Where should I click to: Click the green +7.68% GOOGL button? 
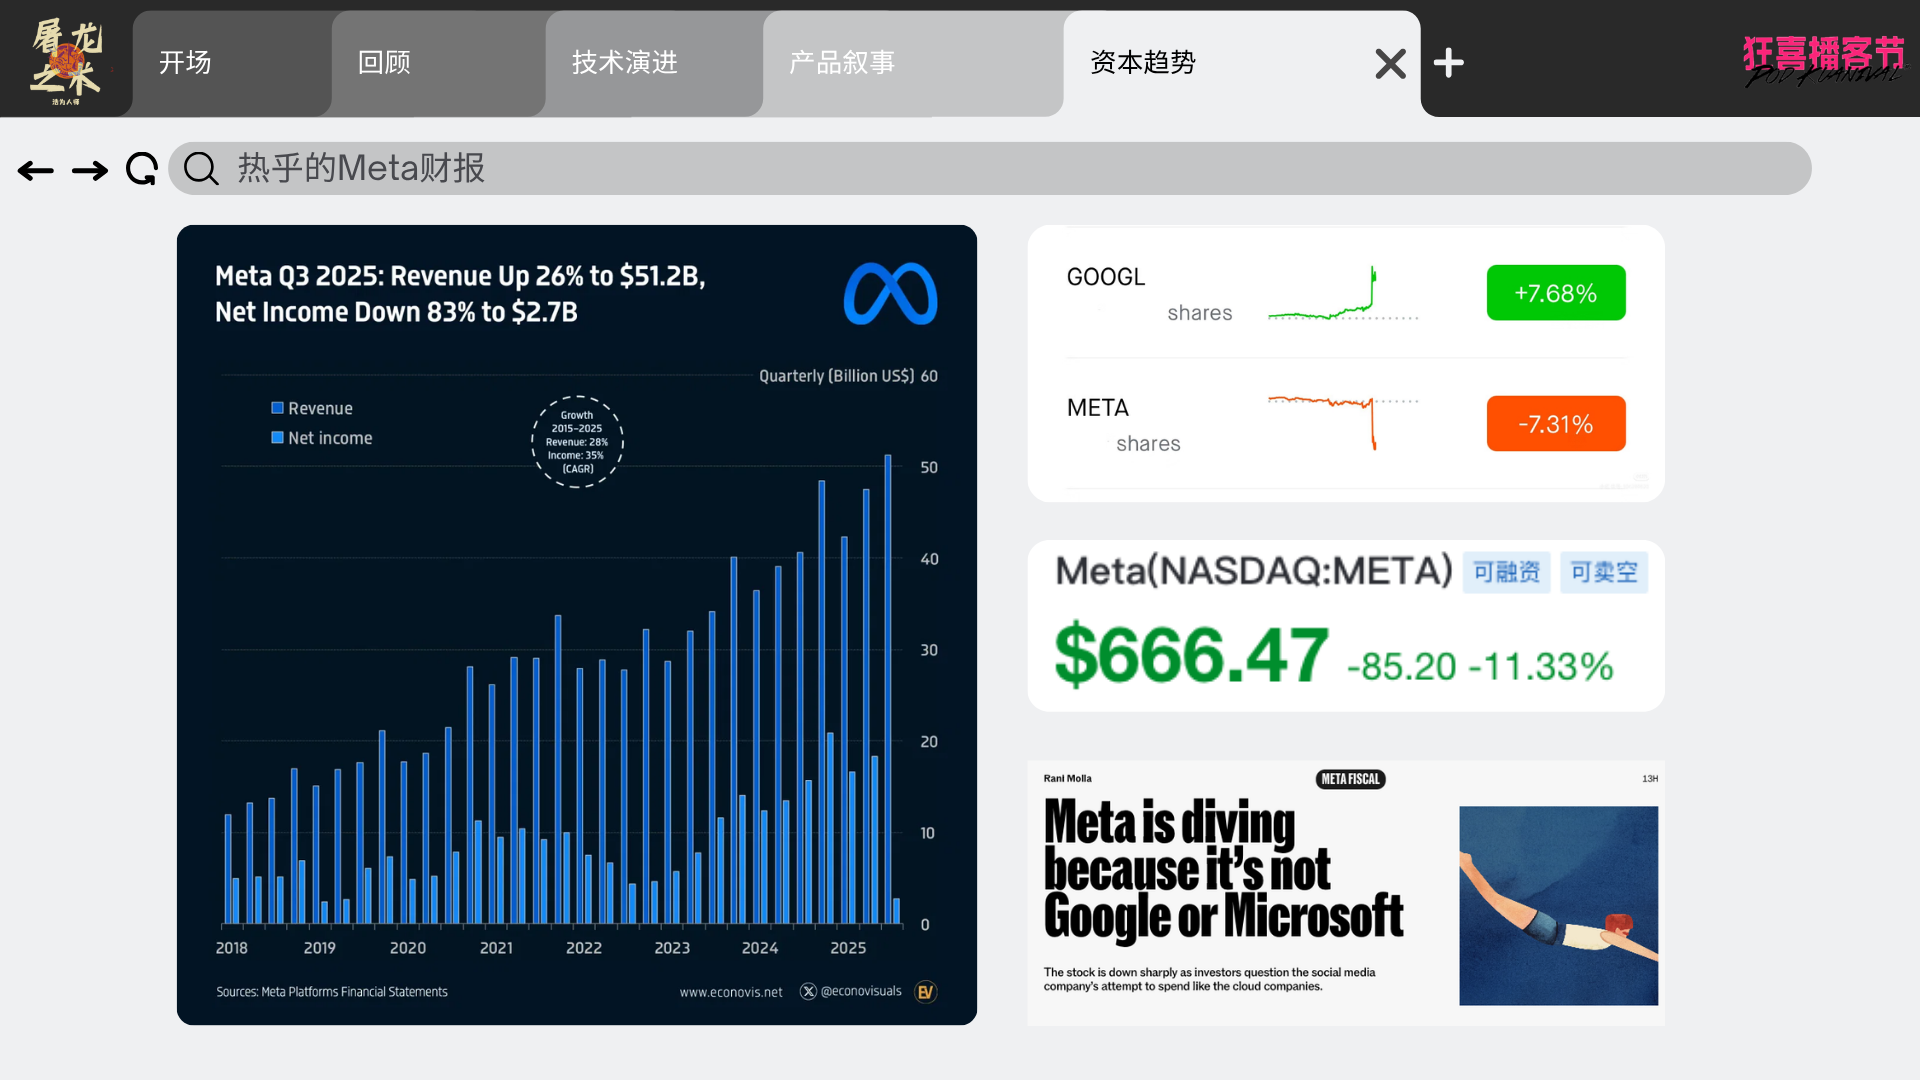pyautogui.click(x=1555, y=293)
